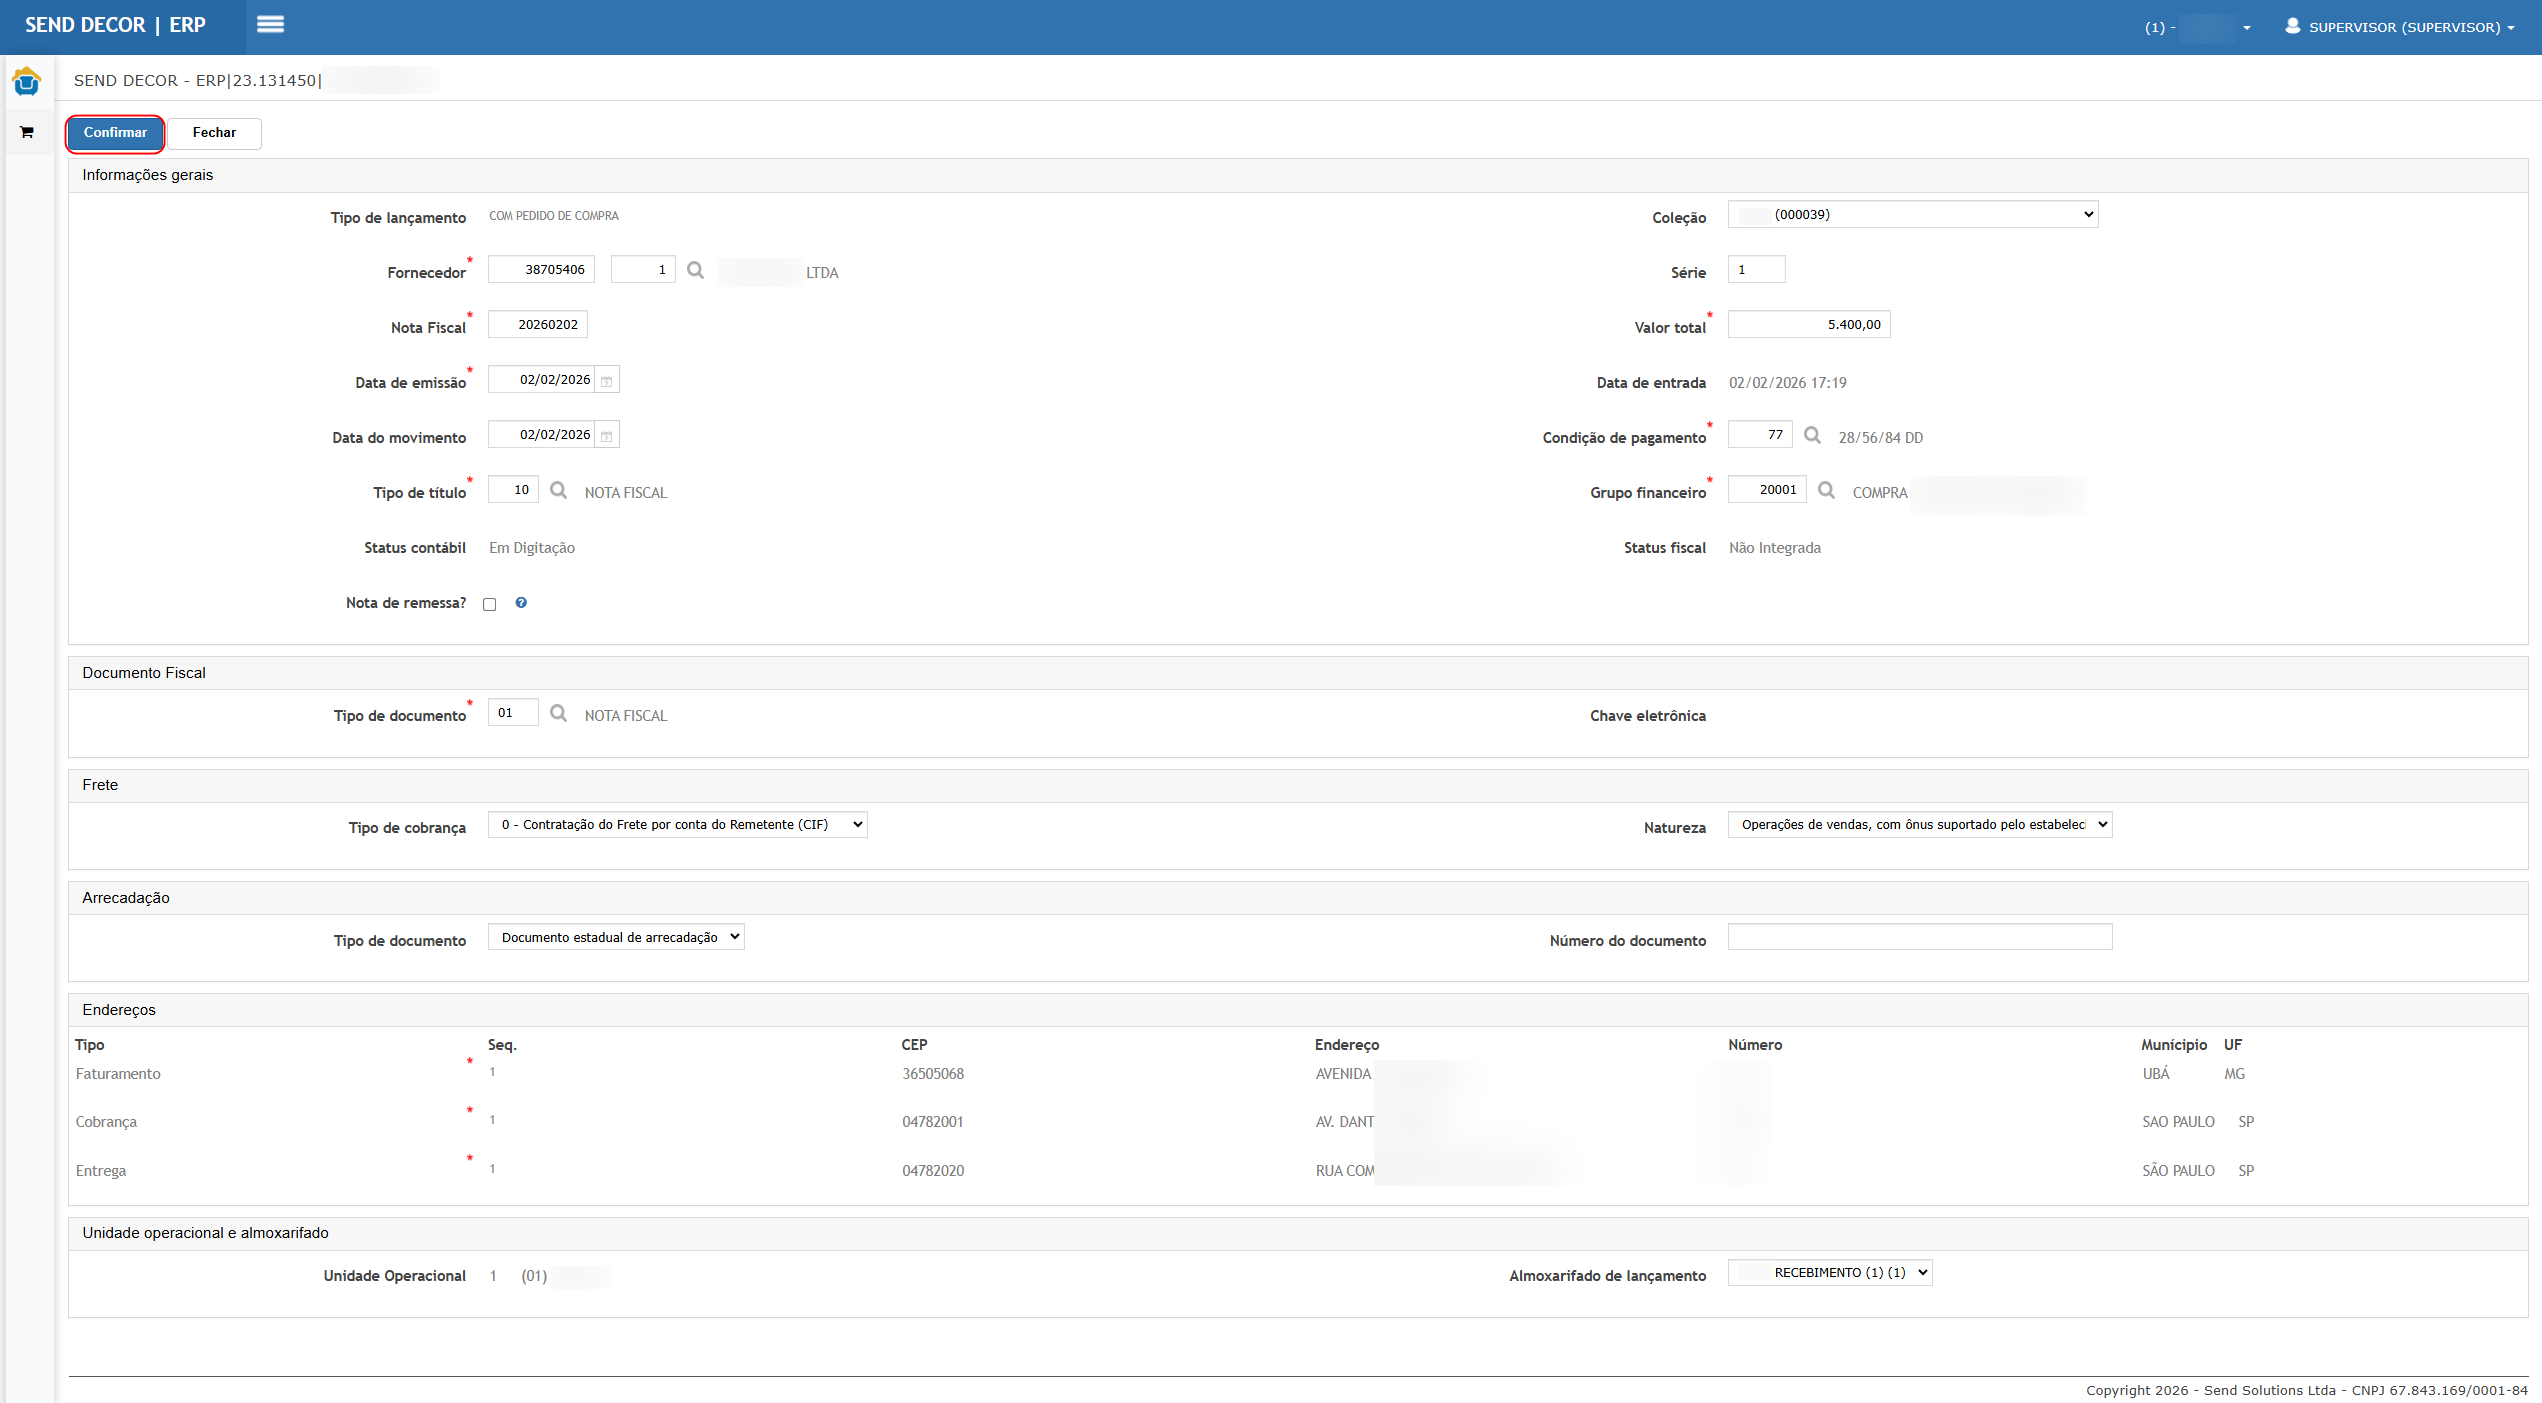Open the hamburger menu icon

270,25
